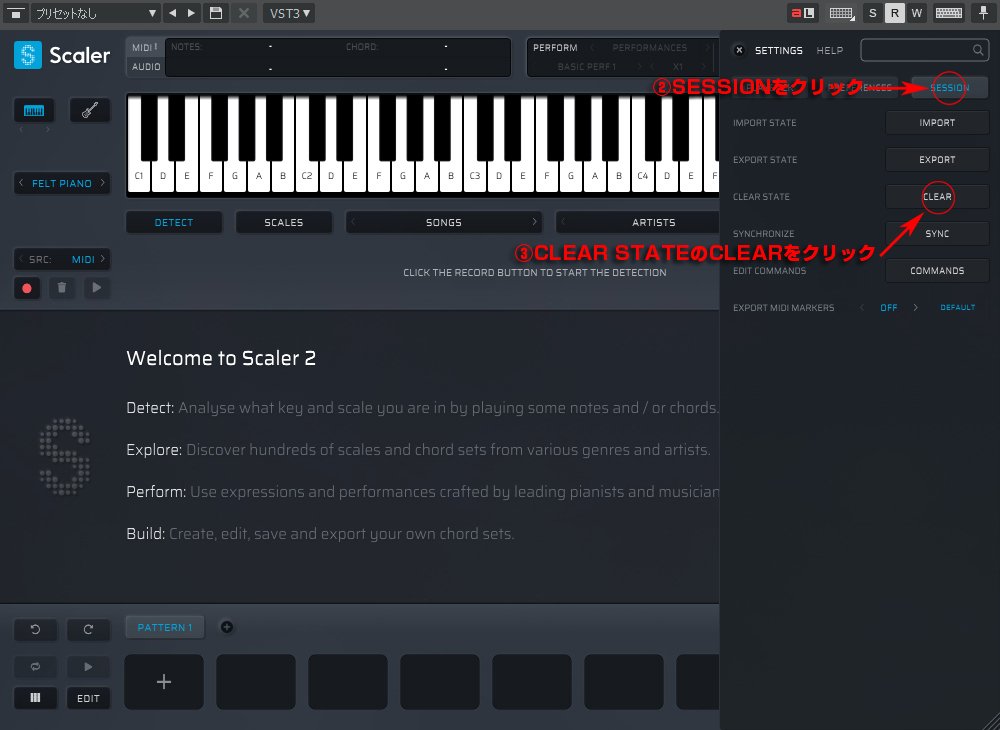The width and height of the screenshot is (1000, 730).
Task: Toggle the R automation read button
Action: coord(895,13)
